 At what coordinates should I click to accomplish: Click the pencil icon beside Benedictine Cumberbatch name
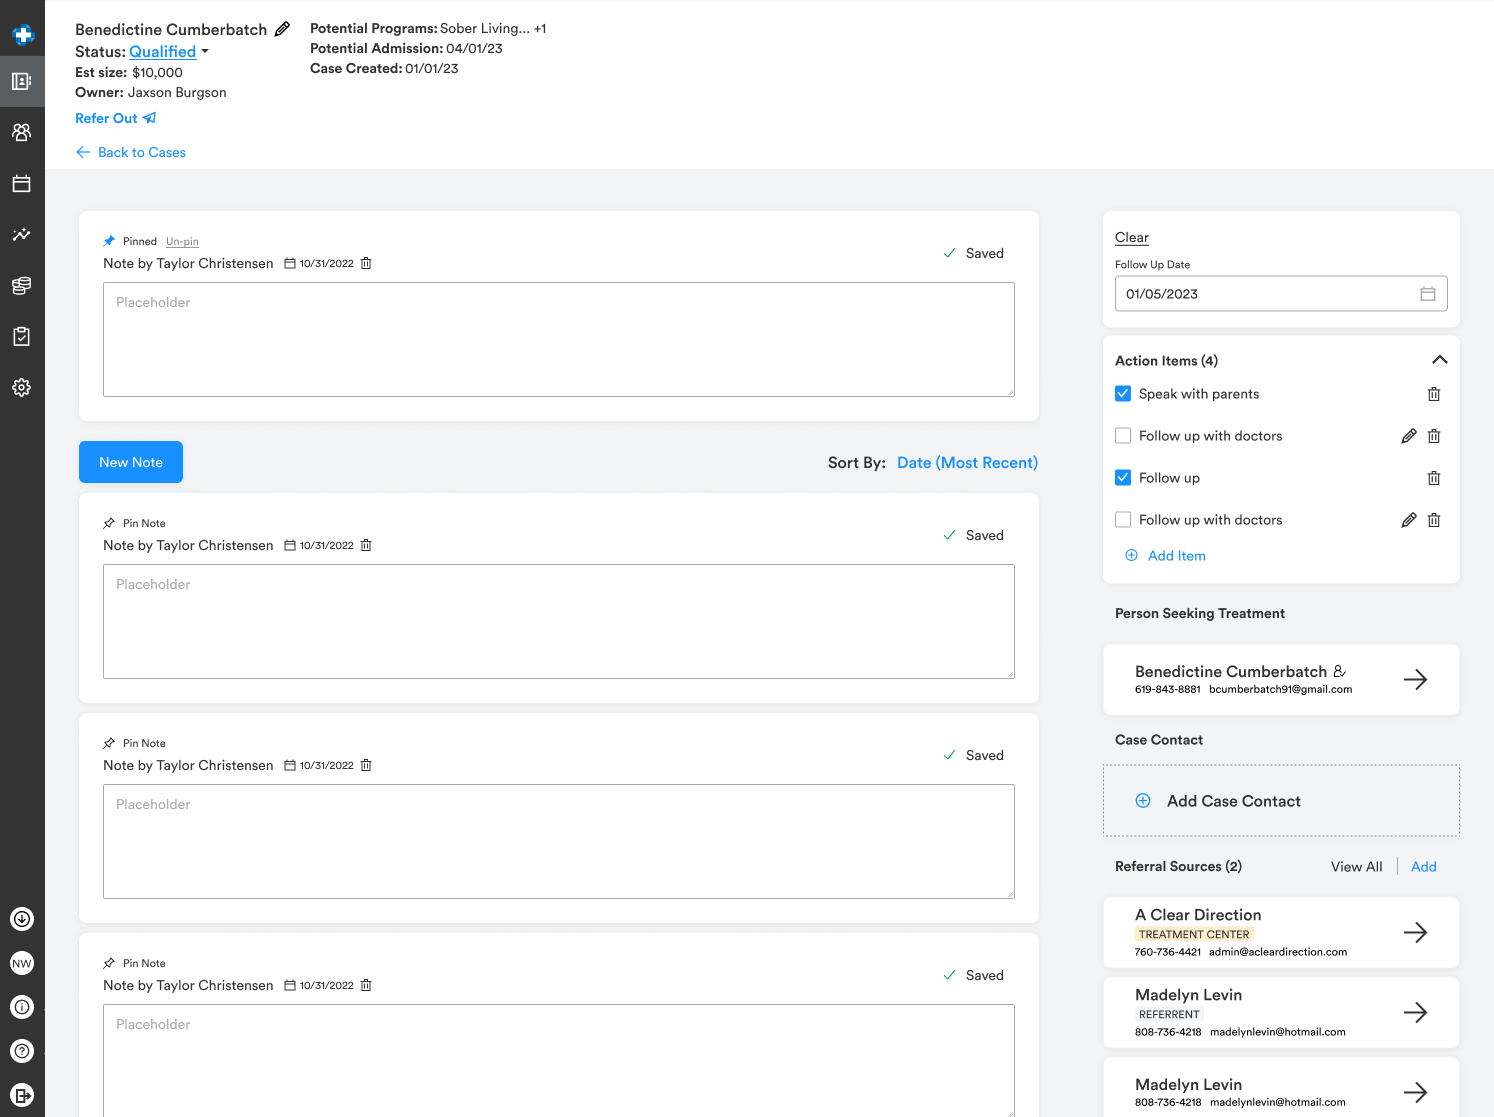(x=282, y=29)
